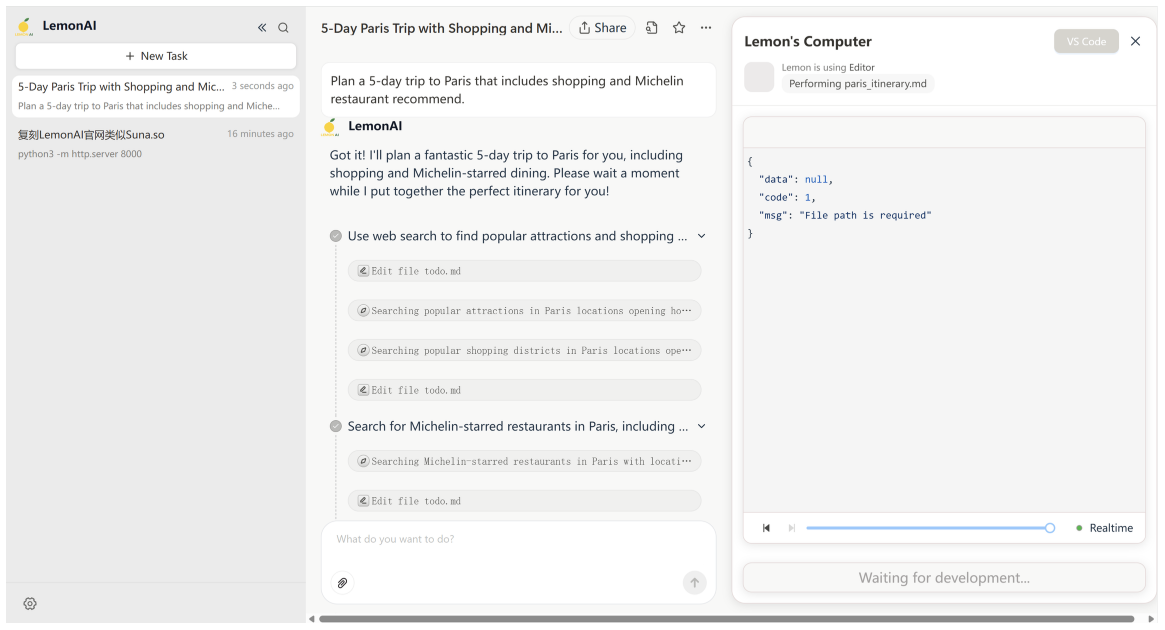The height and width of the screenshot is (630, 1165).
Task: Open 'Searching popular attractions in Paris' action
Action: point(525,311)
